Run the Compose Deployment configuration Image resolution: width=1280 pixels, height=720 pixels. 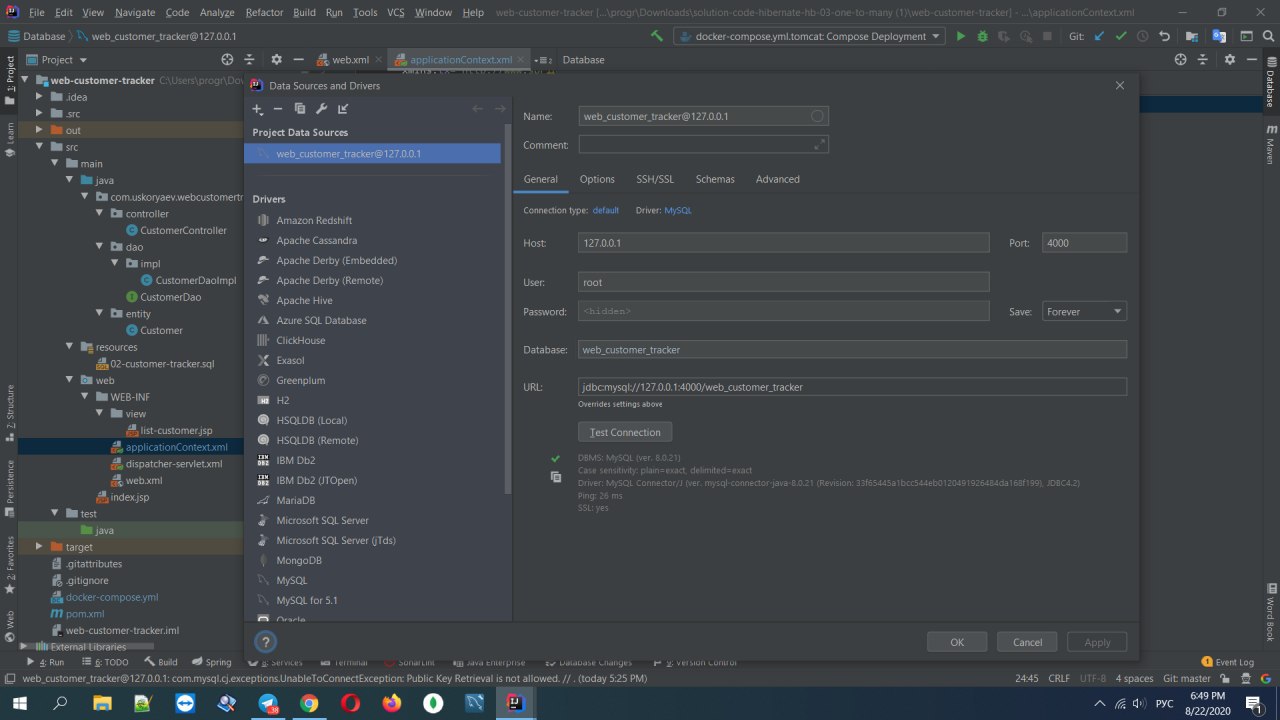[960, 36]
